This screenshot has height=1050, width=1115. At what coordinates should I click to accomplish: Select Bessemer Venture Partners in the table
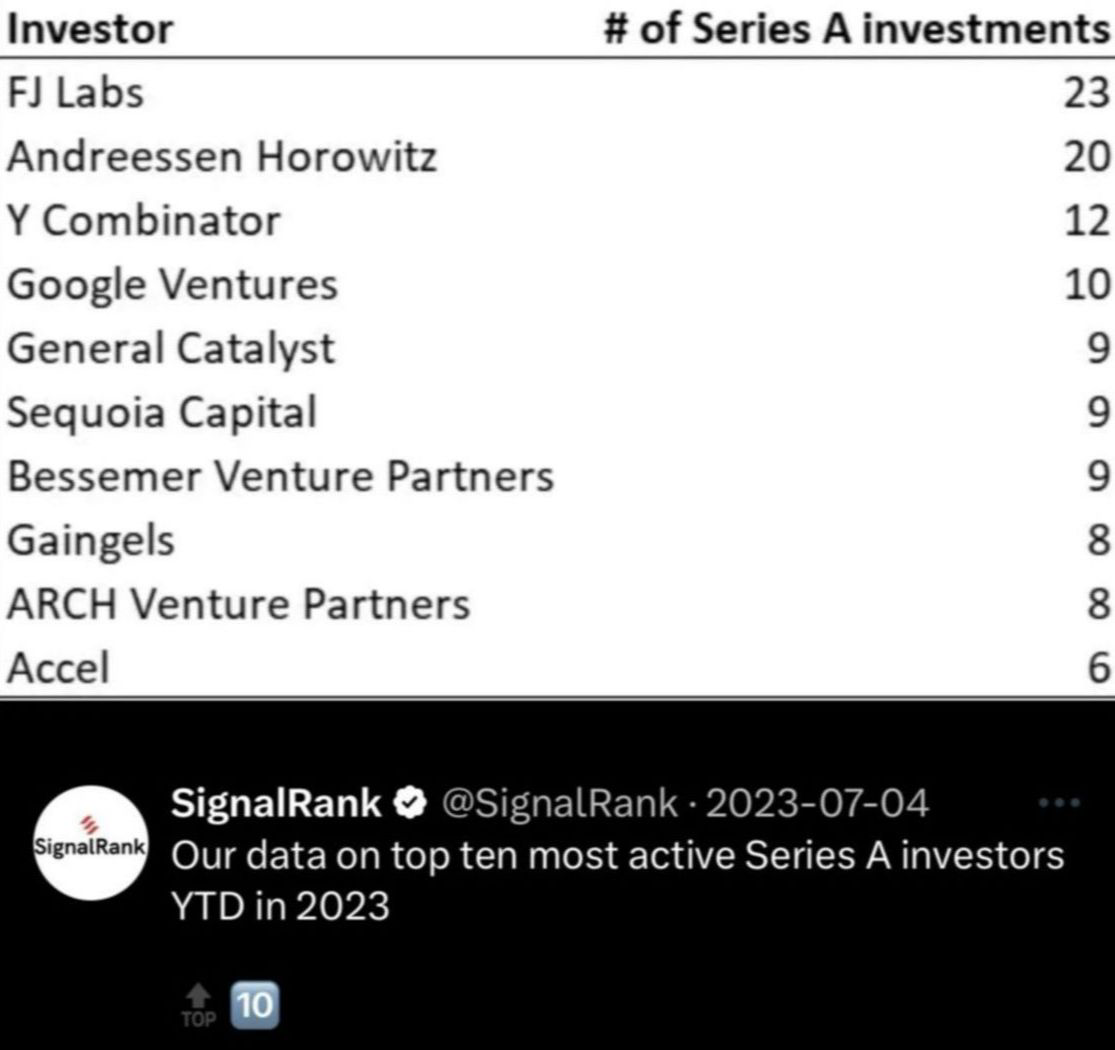(280, 476)
